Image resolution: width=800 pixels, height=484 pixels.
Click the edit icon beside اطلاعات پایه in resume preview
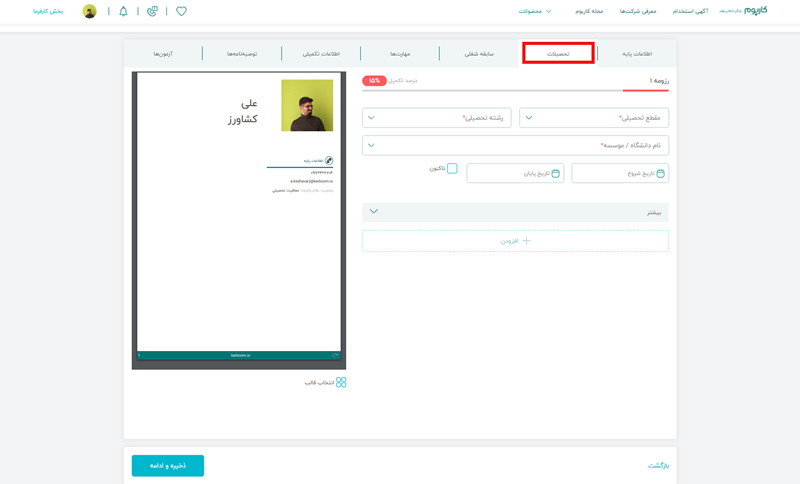pos(329,160)
